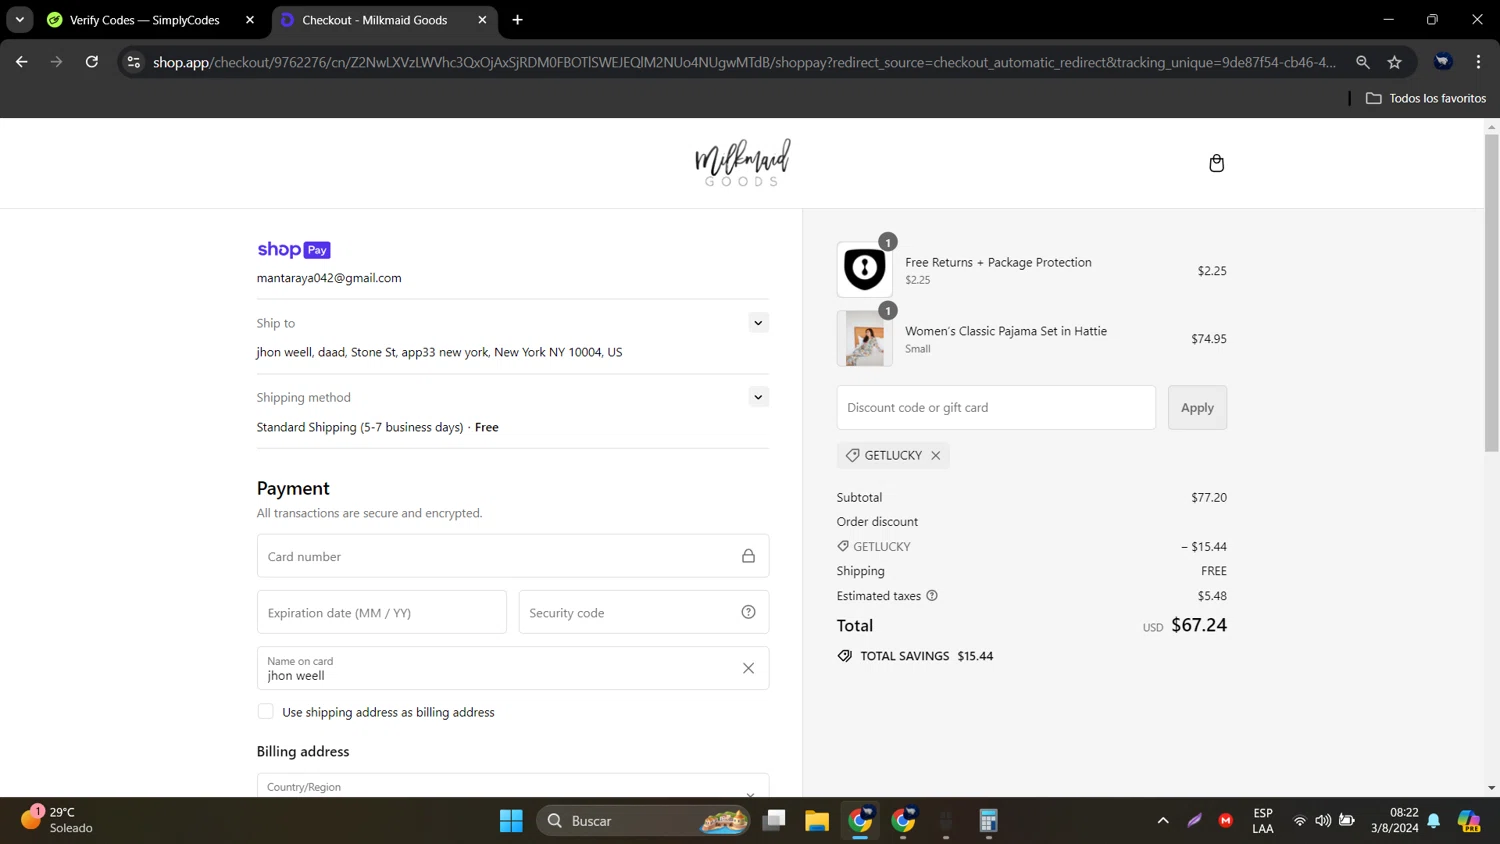Click the $67.24 total amount
The width and height of the screenshot is (1500, 844).
1199,625
